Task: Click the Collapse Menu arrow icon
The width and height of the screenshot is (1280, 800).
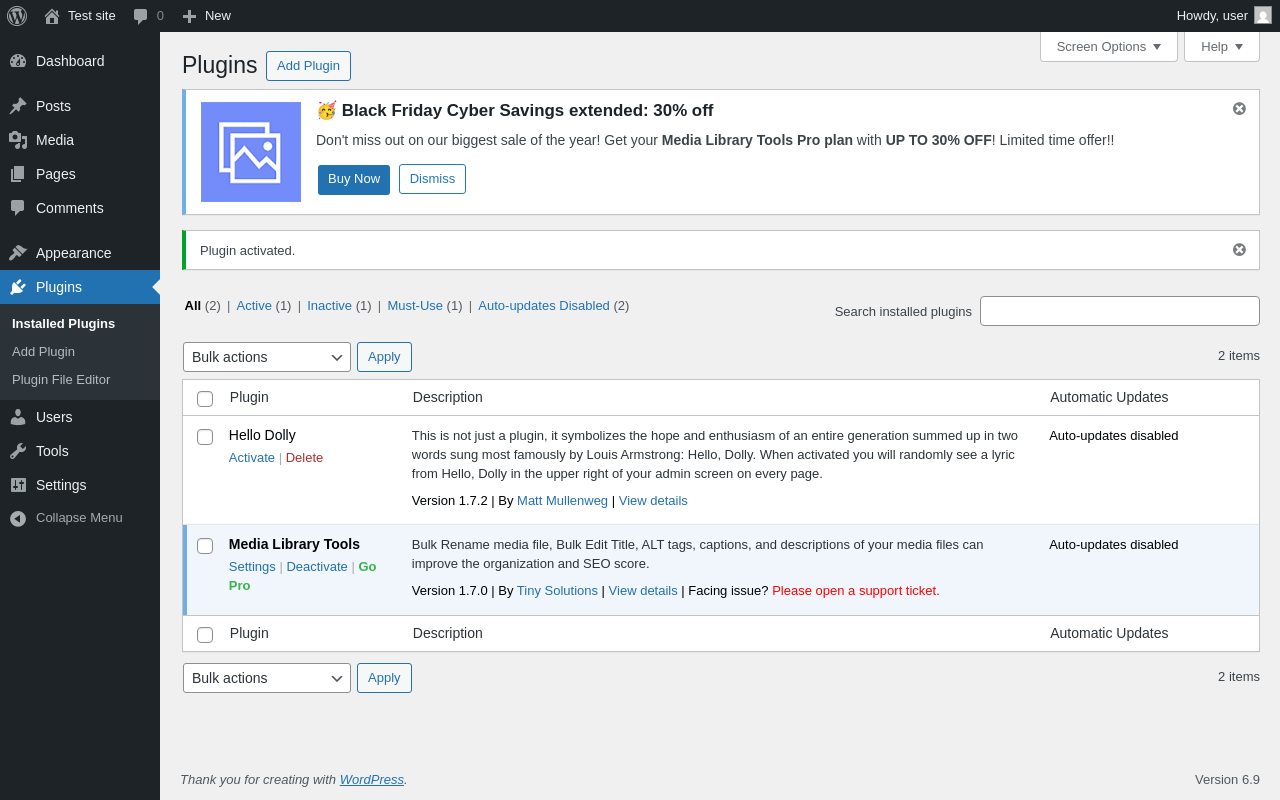Action: click(18, 518)
